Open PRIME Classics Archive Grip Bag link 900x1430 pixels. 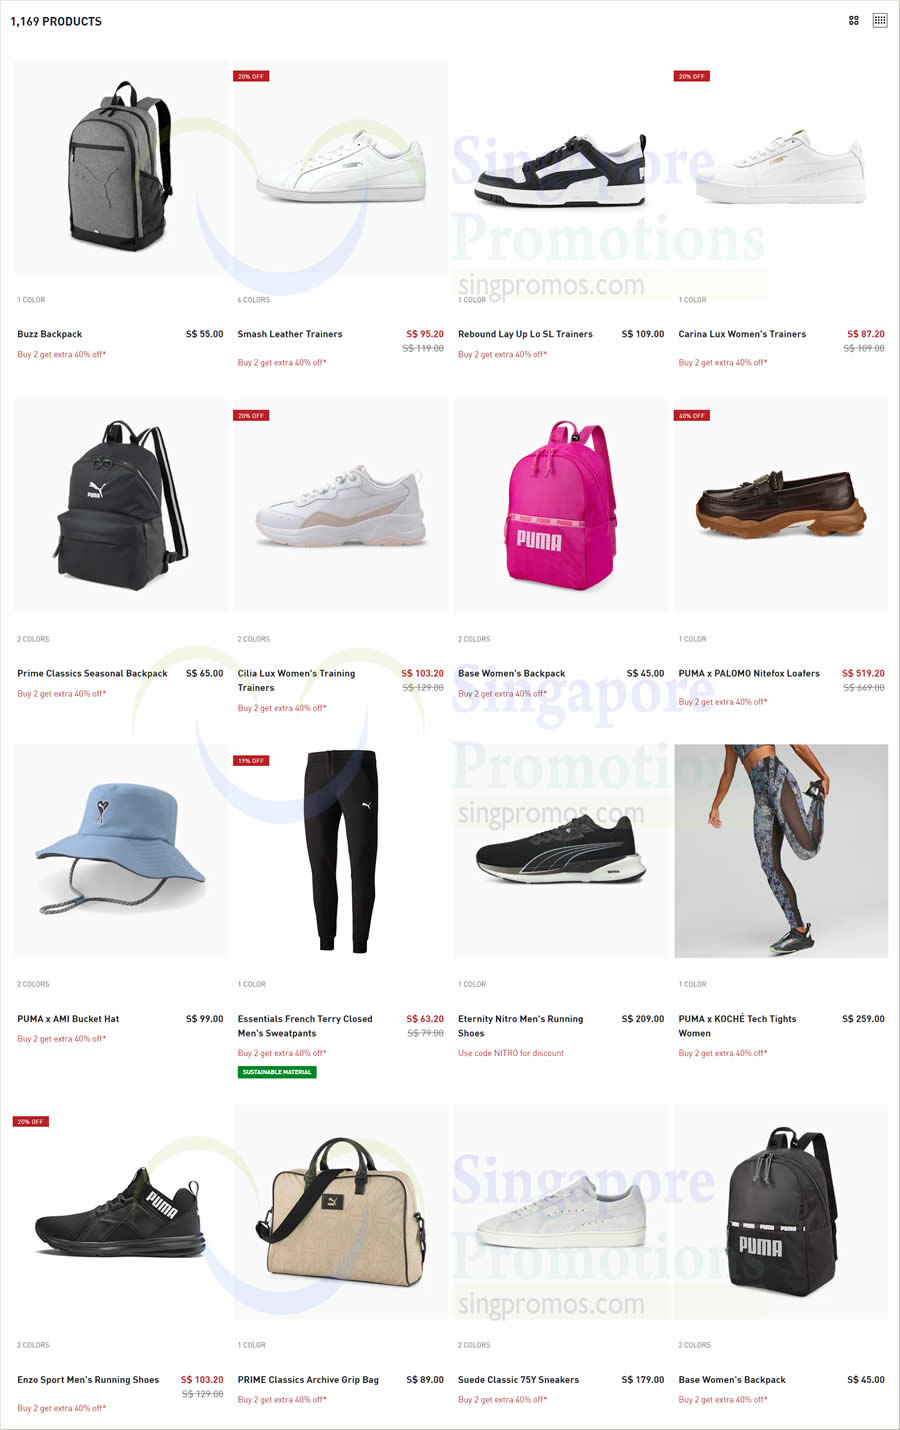point(308,1379)
